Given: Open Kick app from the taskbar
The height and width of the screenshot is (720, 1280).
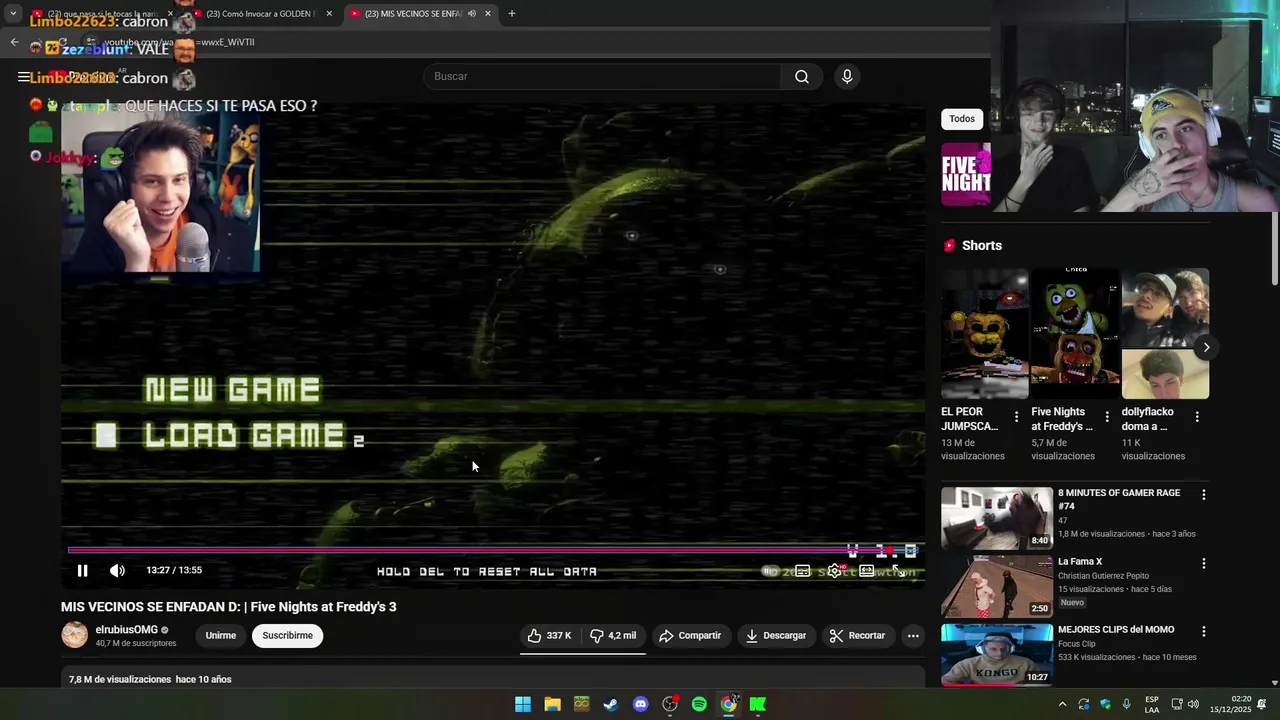Looking at the screenshot, I should point(758,704).
